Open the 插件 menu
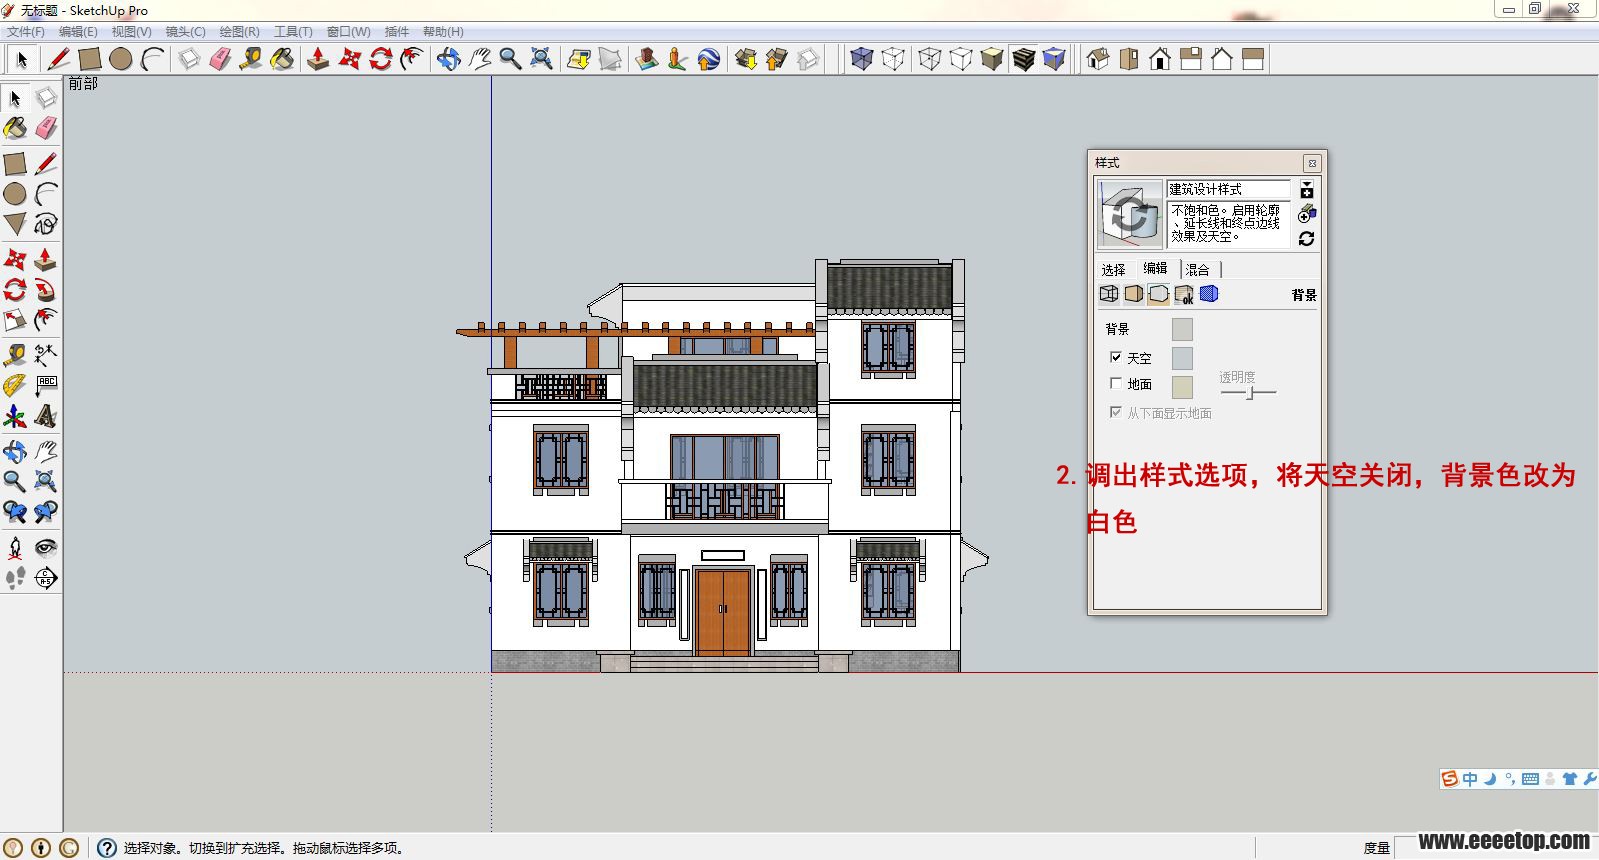 click(x=397, y=32)
